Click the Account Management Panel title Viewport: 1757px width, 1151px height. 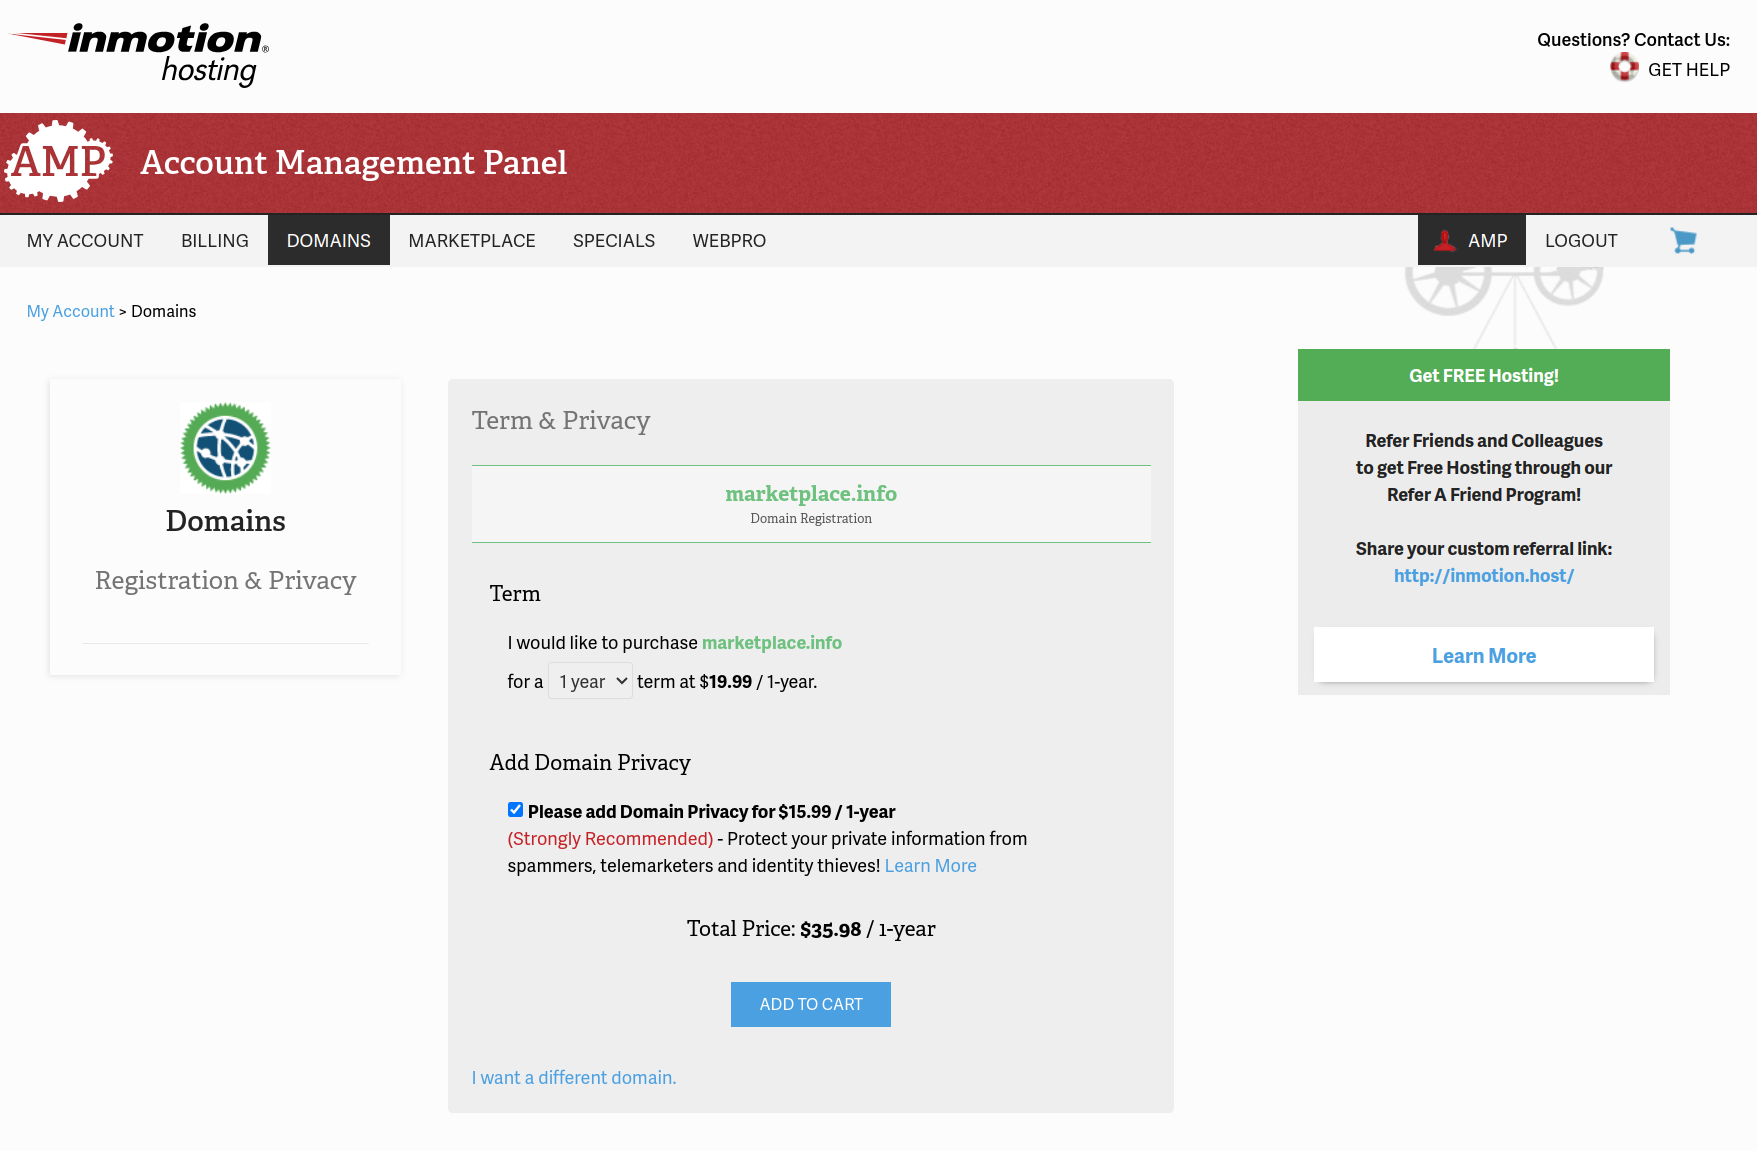point(354,162)
